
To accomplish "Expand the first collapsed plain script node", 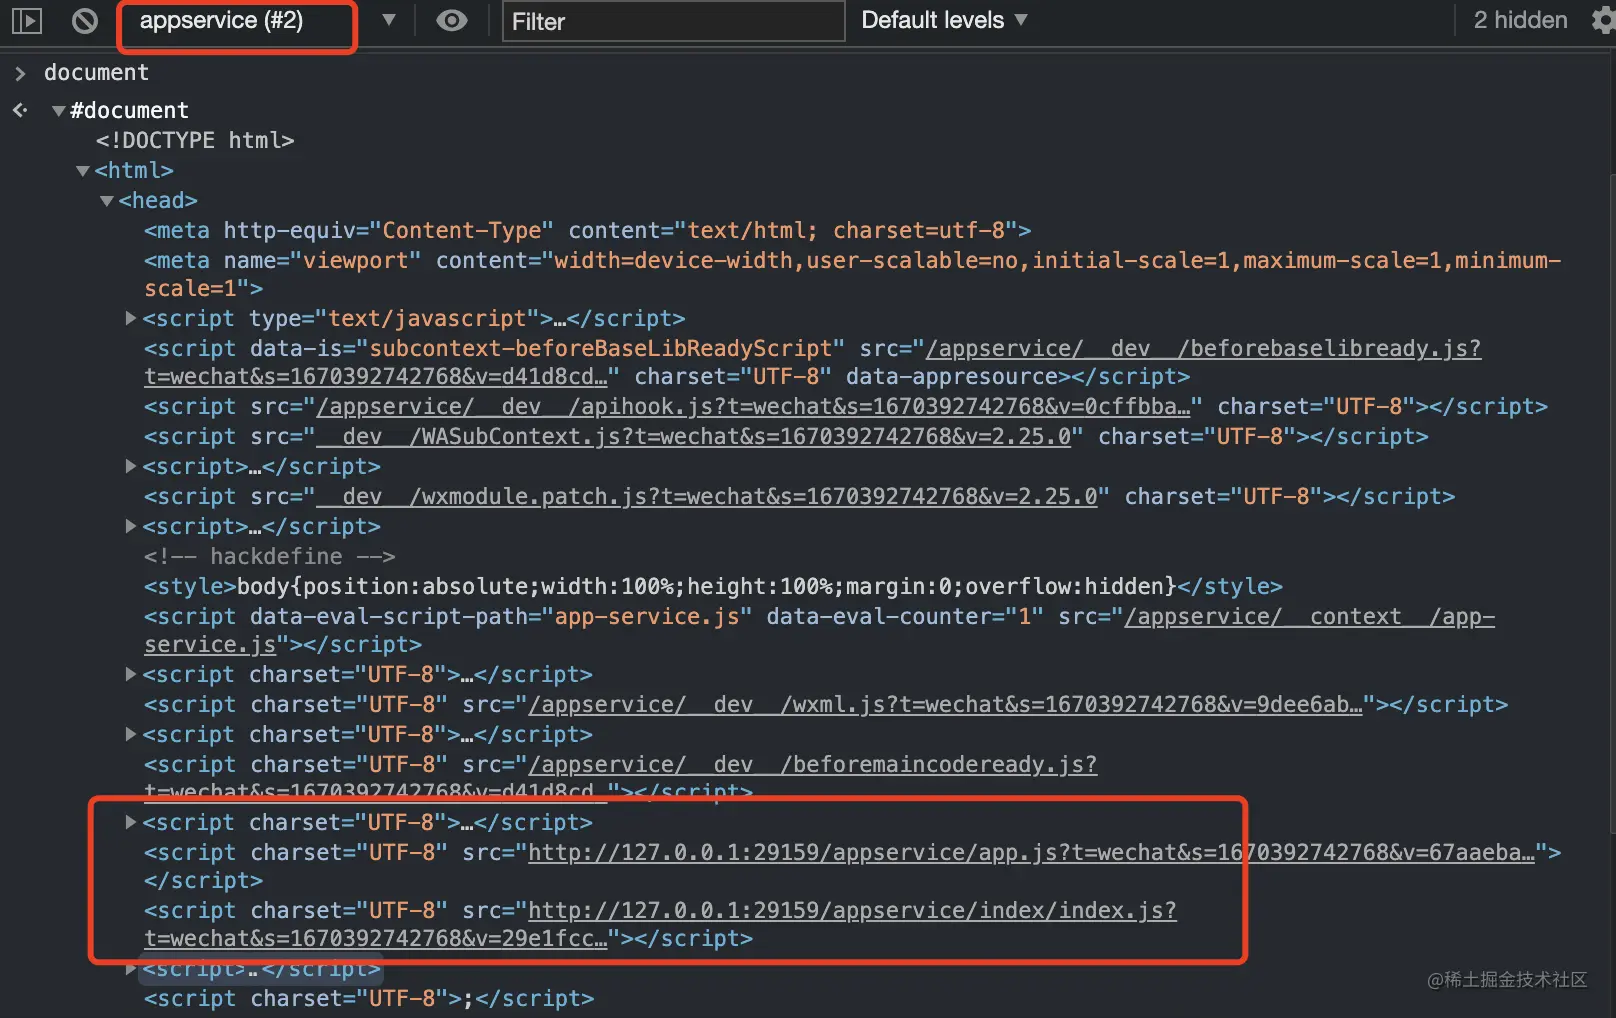I will coord(130,466).
